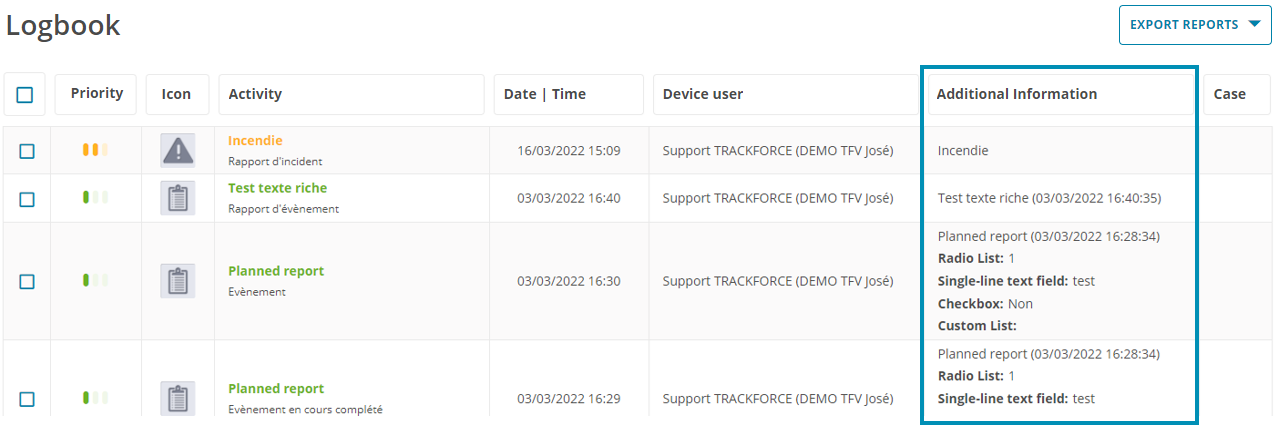The width and height of the screenshot is (1277, 431).
Task: Open the Incendie activity link
Action: pyautogui.click(x=255, y=141)
